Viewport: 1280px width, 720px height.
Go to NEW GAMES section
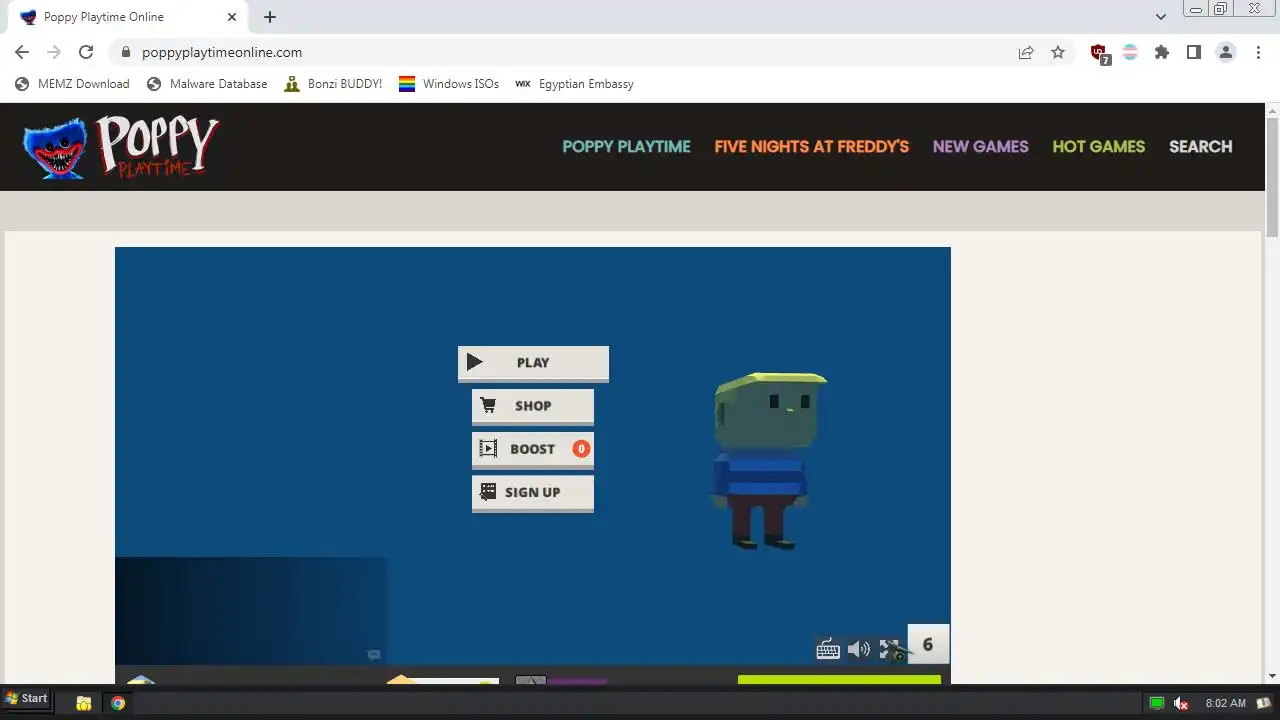[980, 146]
